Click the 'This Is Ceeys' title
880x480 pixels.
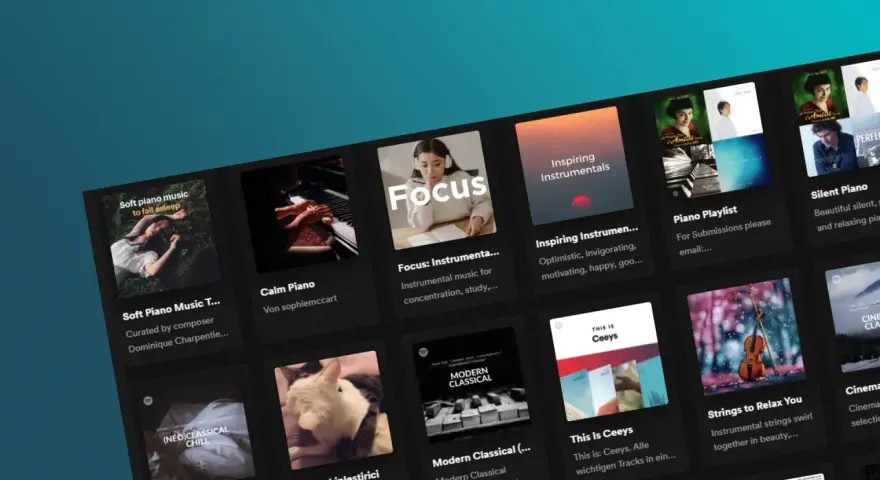tap(602, 435)
